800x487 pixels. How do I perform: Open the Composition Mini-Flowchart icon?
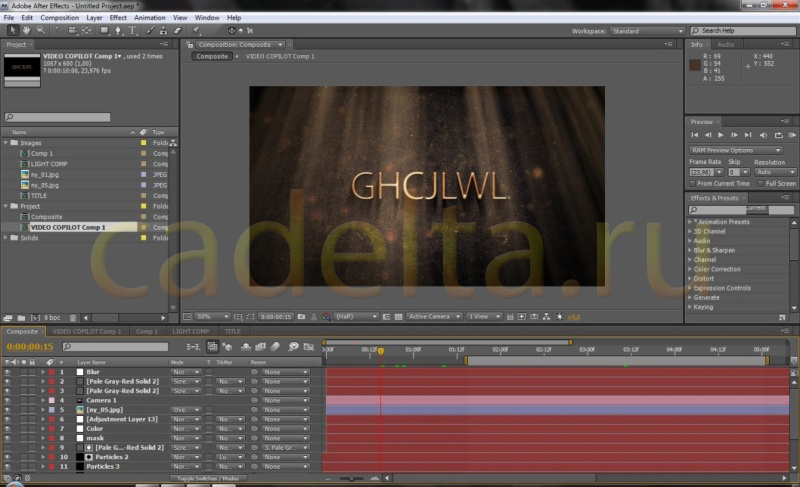coord(193,347)
